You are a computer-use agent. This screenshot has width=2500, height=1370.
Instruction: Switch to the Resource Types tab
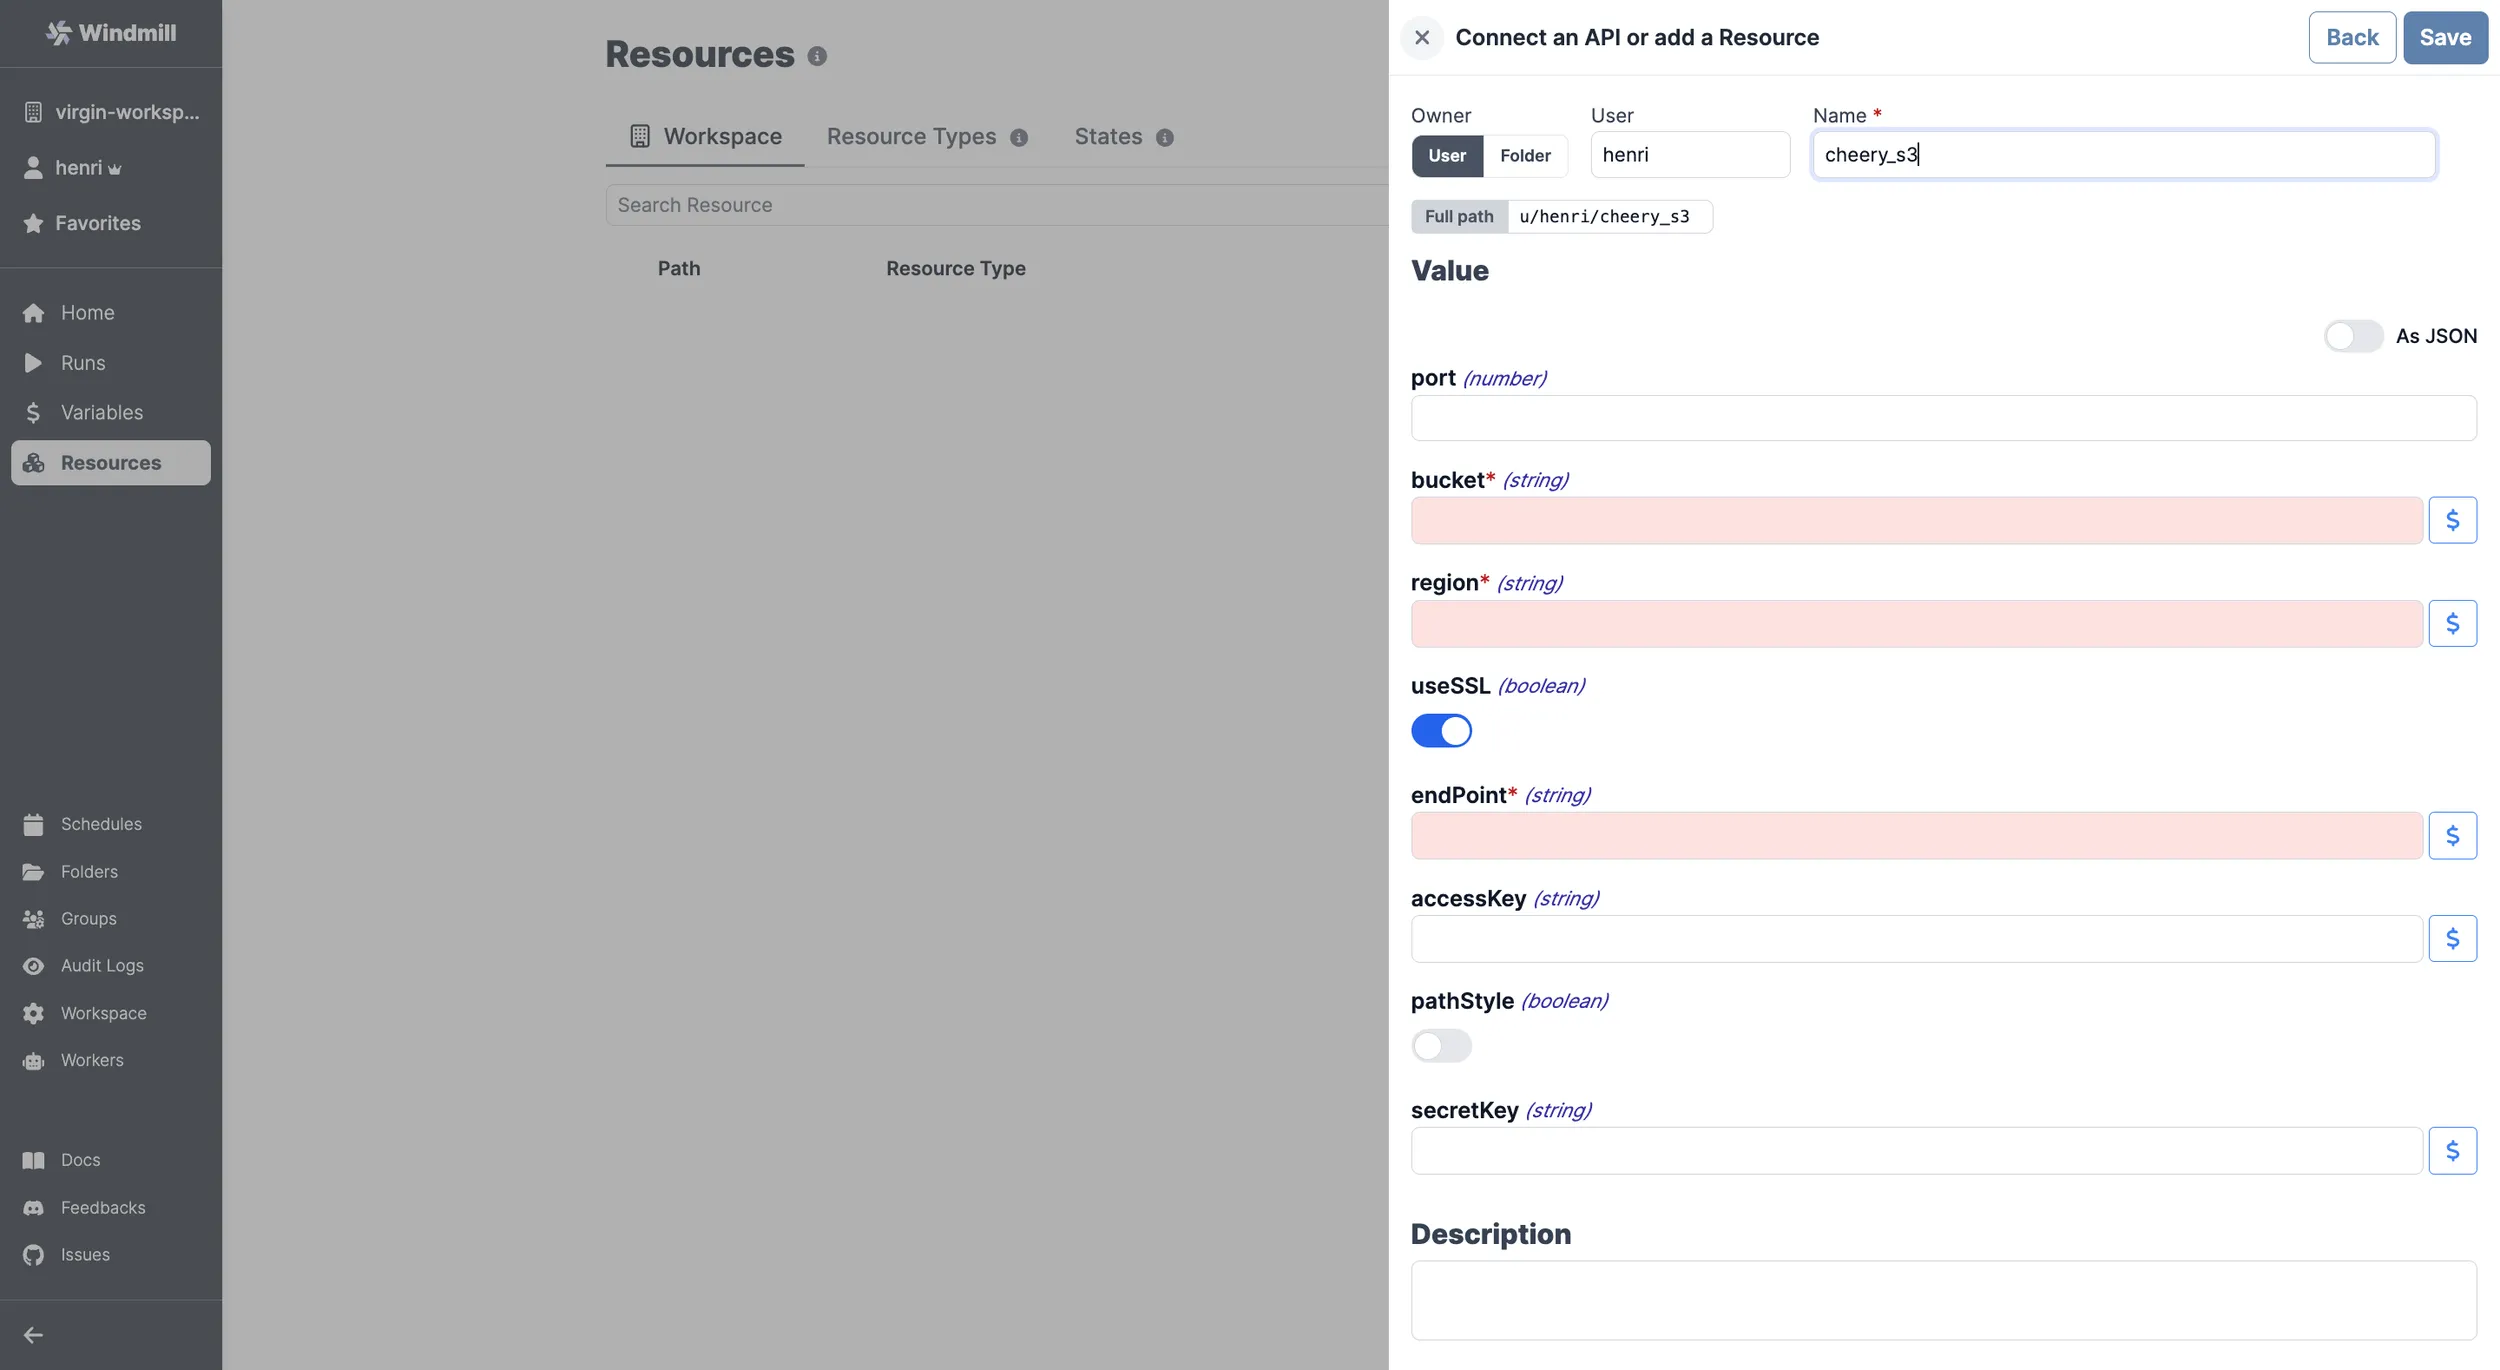pyautogui.click(x=910, y=136)
